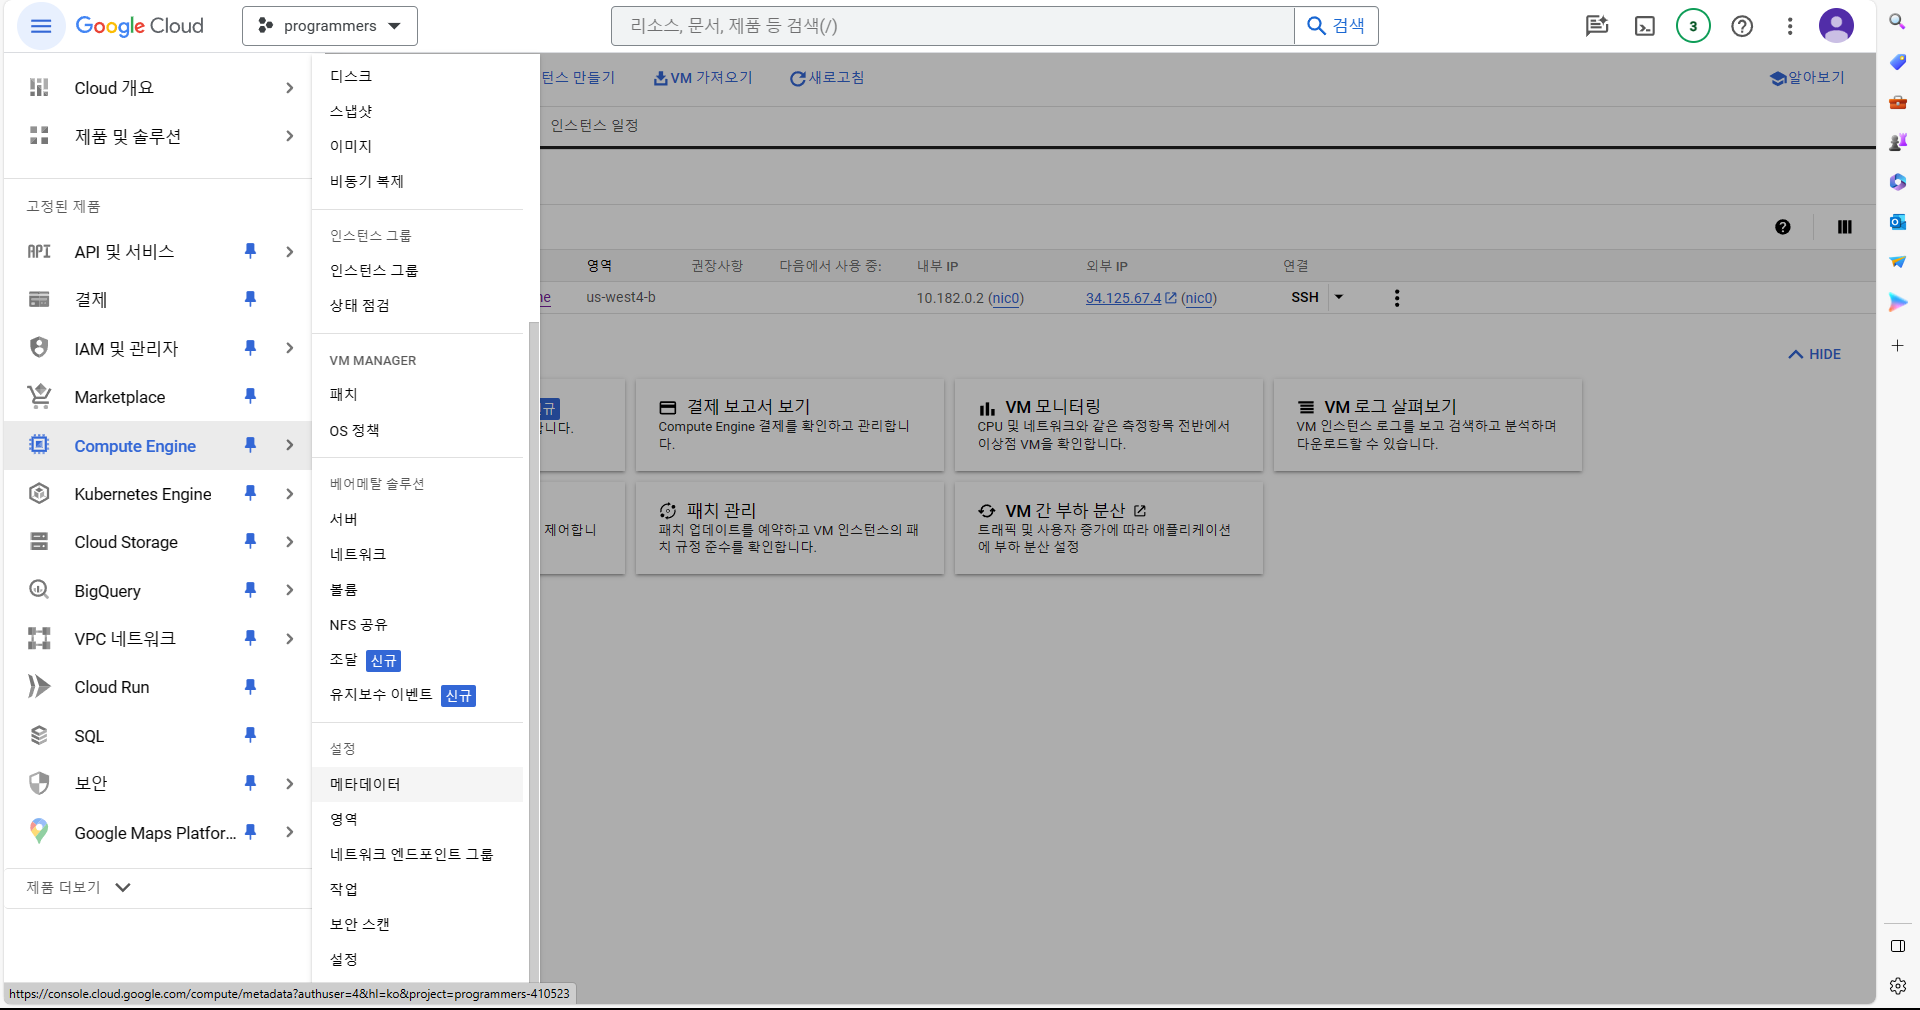Open the notifications badge showing 3

[x=1693, y=26]
